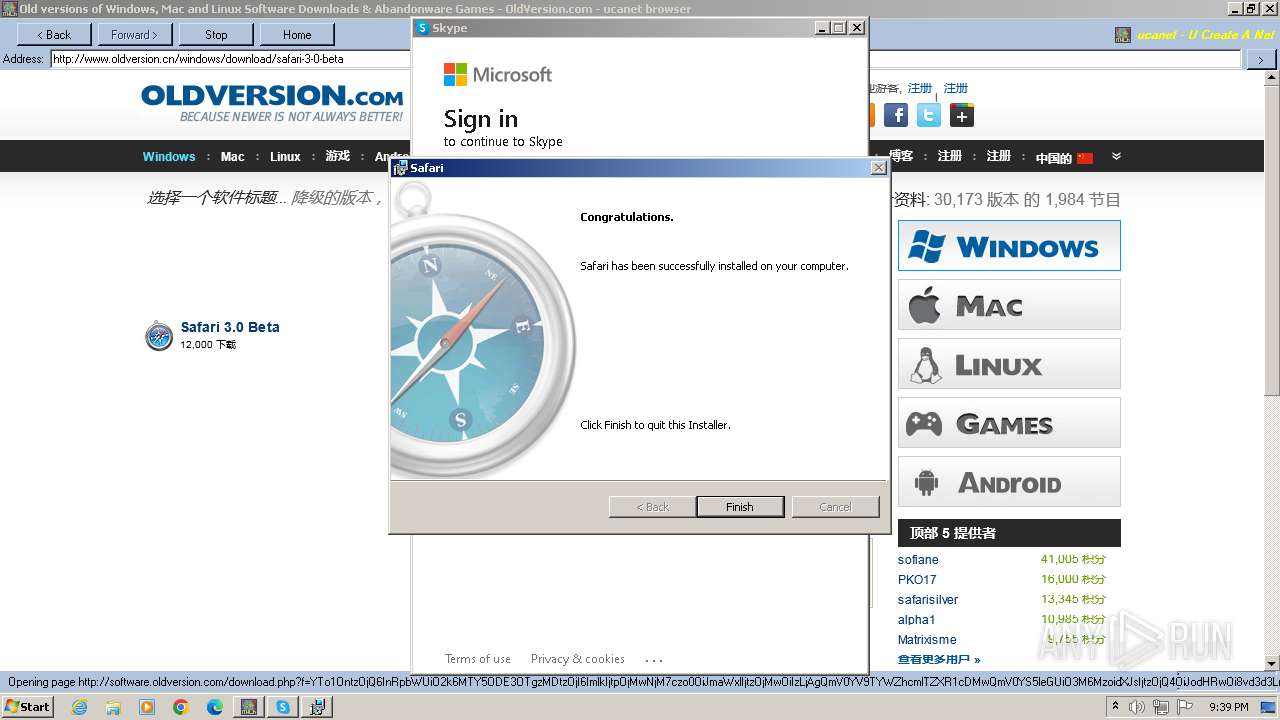Click the browser Back button
The height and width of the screenshot is (720, 1280).
[x=54, y=34]
